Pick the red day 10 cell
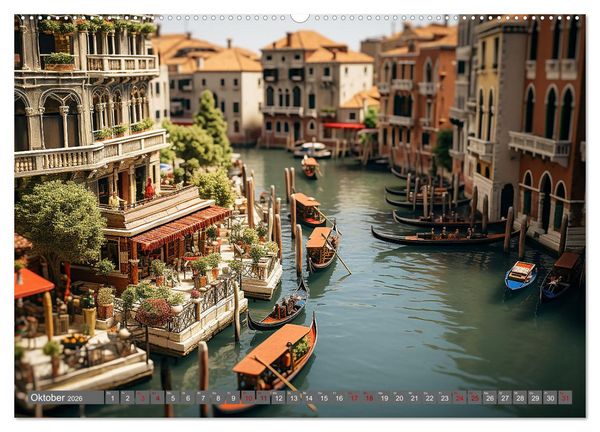 (x=248, y=398)
